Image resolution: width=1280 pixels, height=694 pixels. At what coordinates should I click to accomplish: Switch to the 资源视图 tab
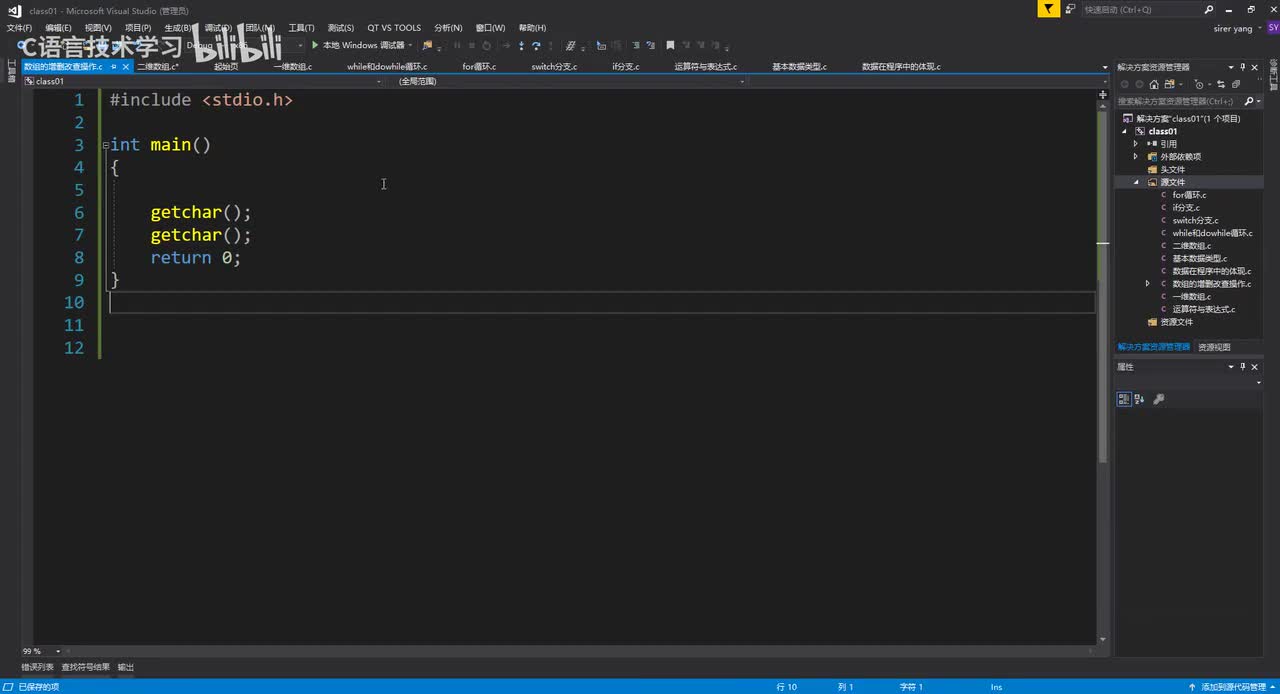[1214, 347]
